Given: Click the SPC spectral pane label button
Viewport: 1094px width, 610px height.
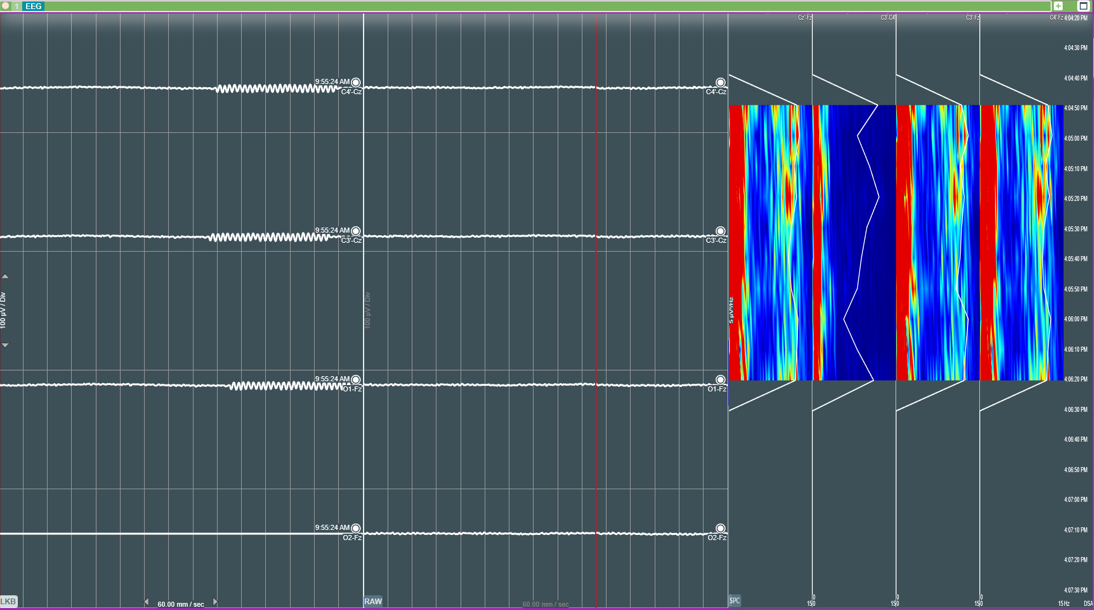Looking at the screenshot, I should click(734, 600).
